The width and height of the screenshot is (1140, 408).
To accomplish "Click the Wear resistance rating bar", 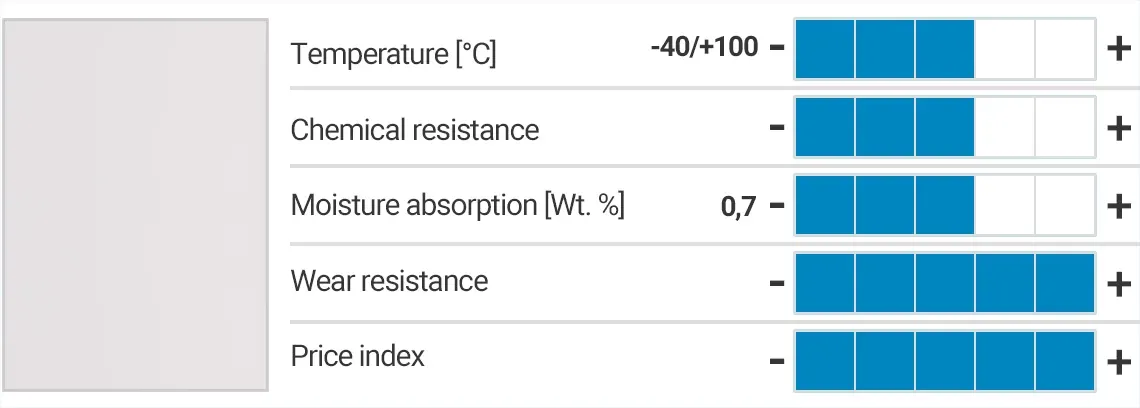I will coord(945,284).
